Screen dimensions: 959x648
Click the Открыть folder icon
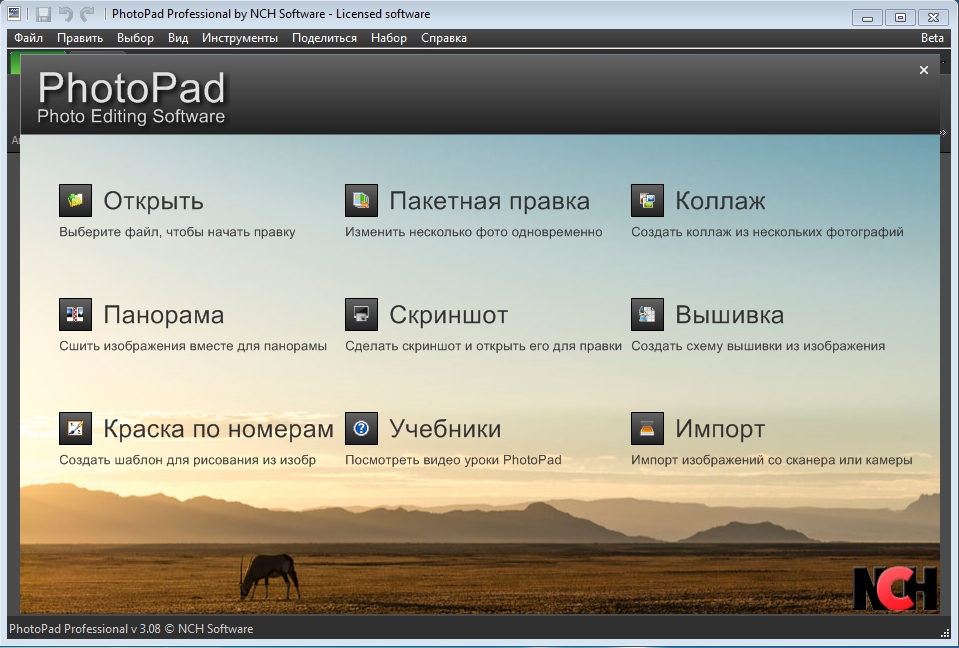click(x=75, y=201)
